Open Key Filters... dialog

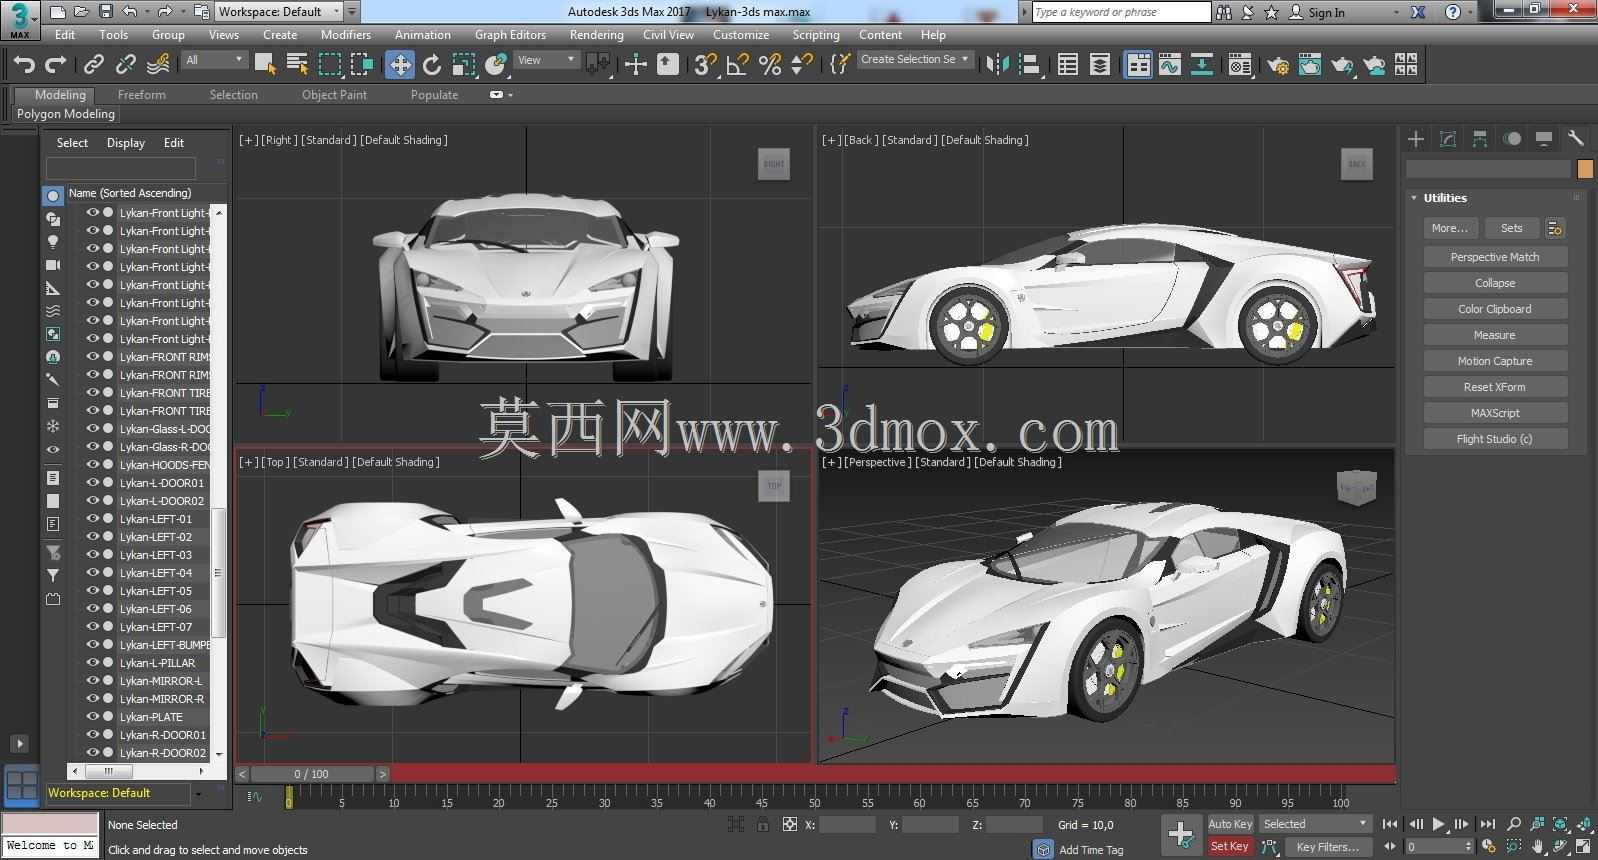click(1328, 847)
